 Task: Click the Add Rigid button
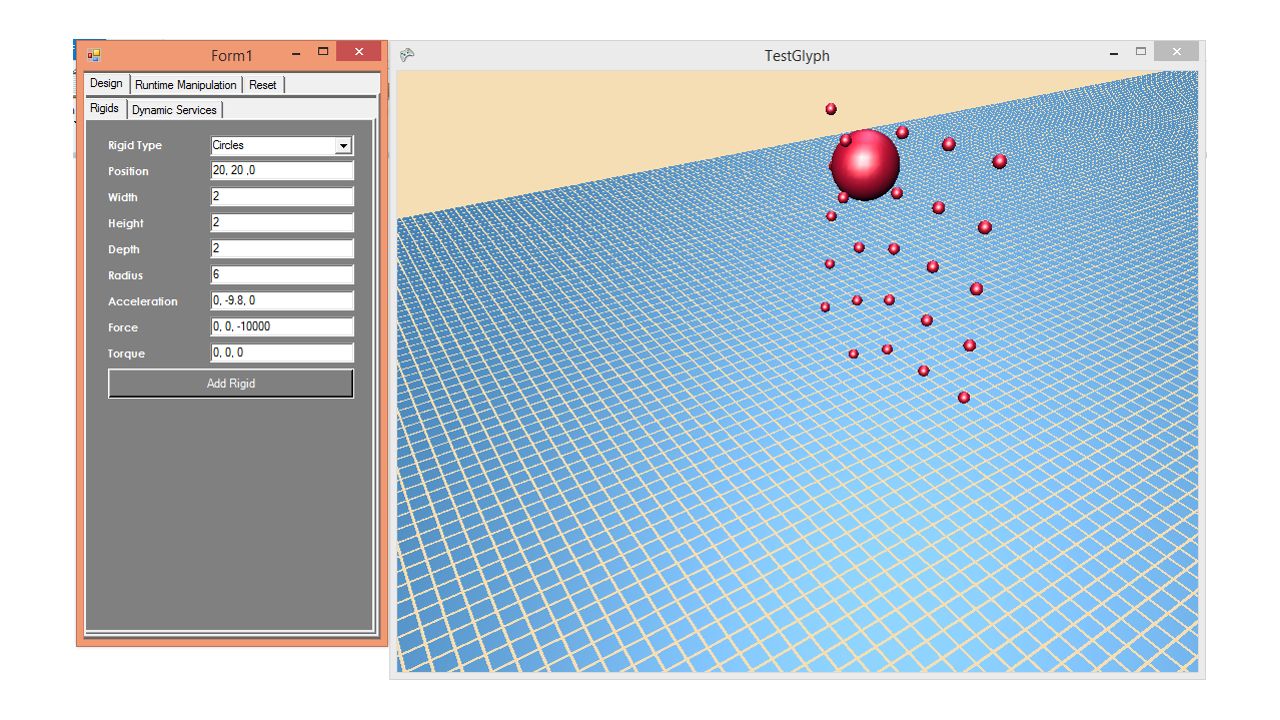click(230, 383)
